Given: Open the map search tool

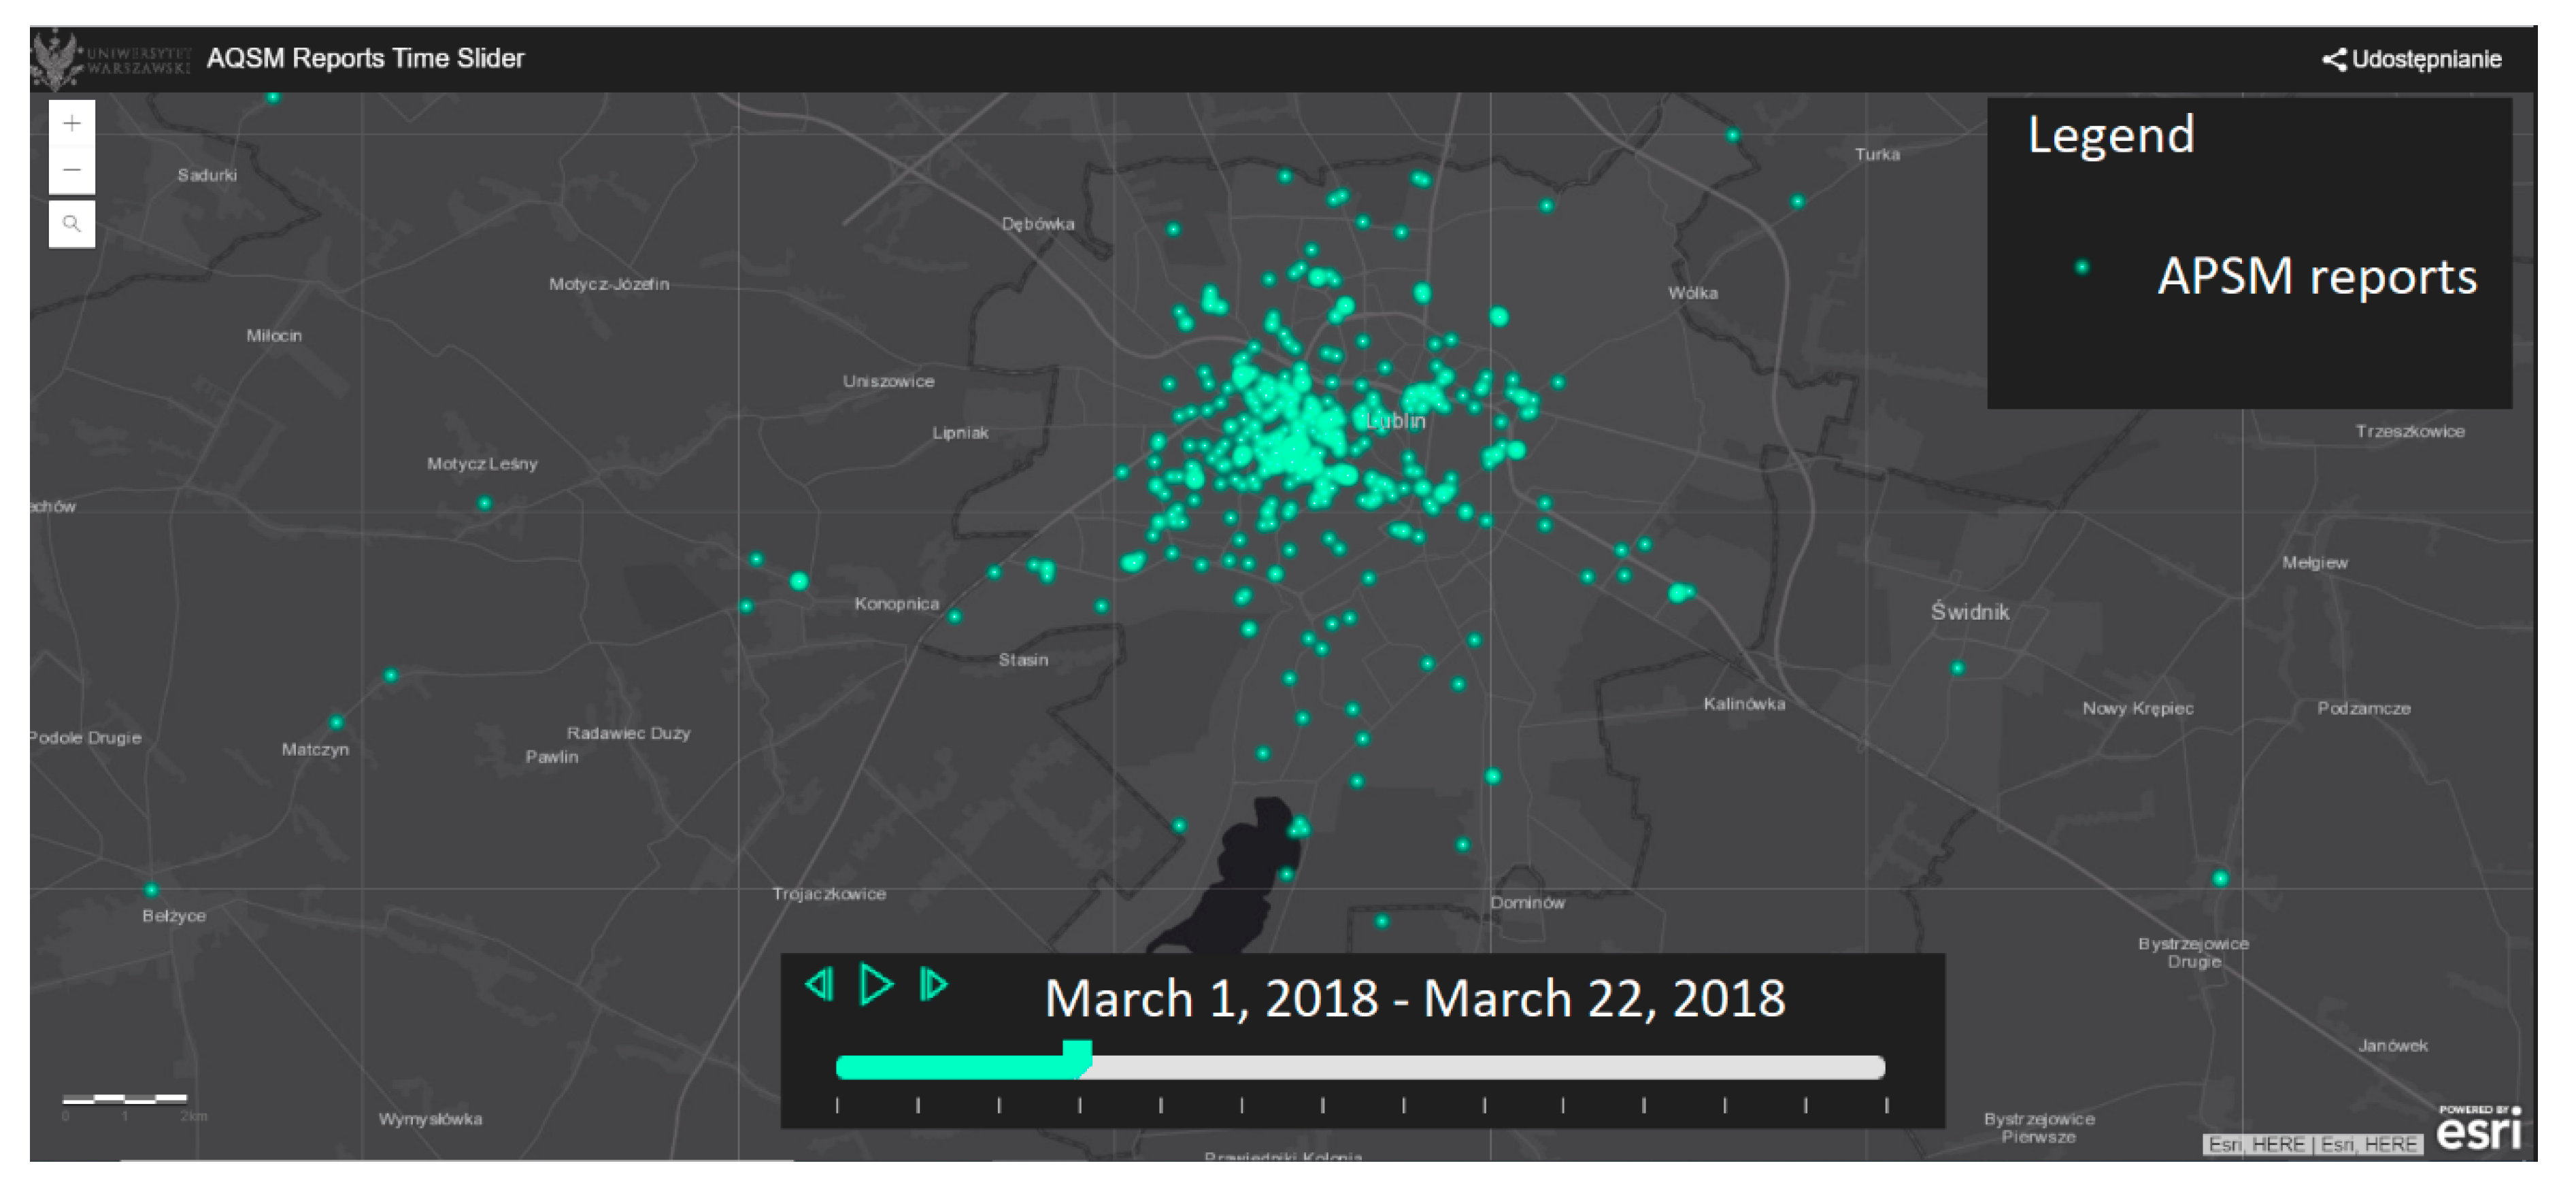Looking at the screenshot, I should tap(71, 224).
